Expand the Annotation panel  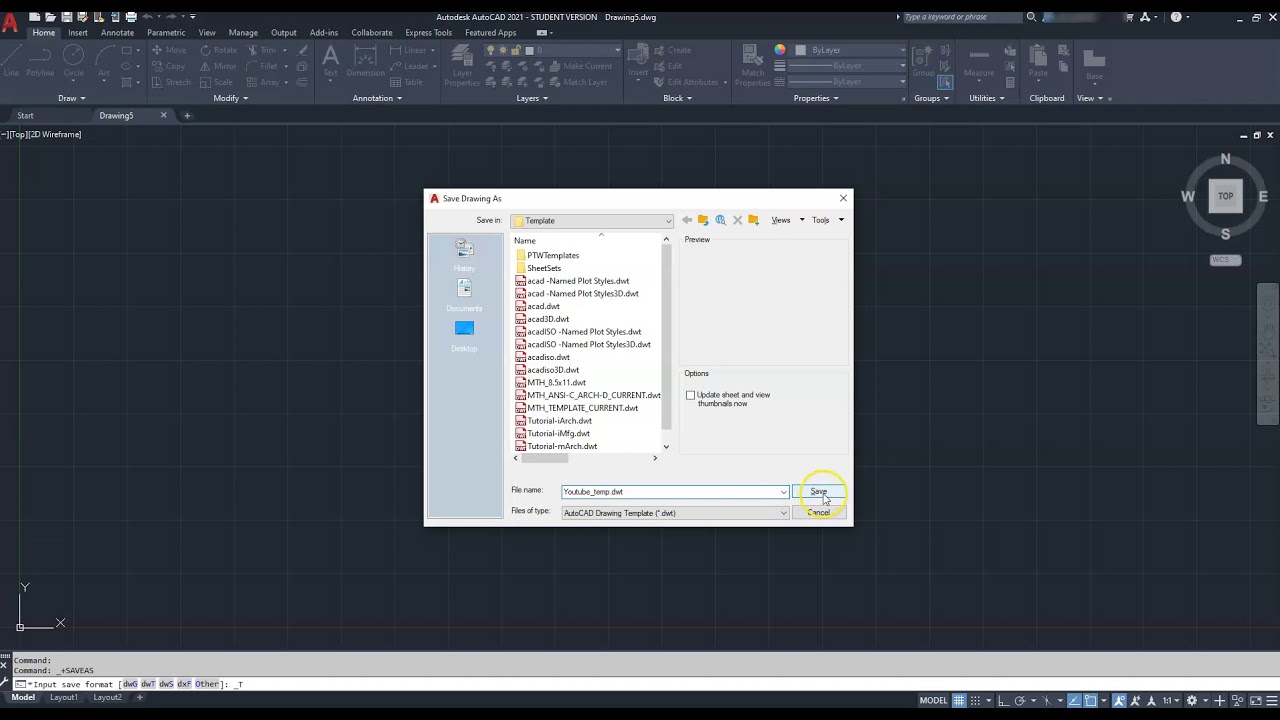(377, 98)
